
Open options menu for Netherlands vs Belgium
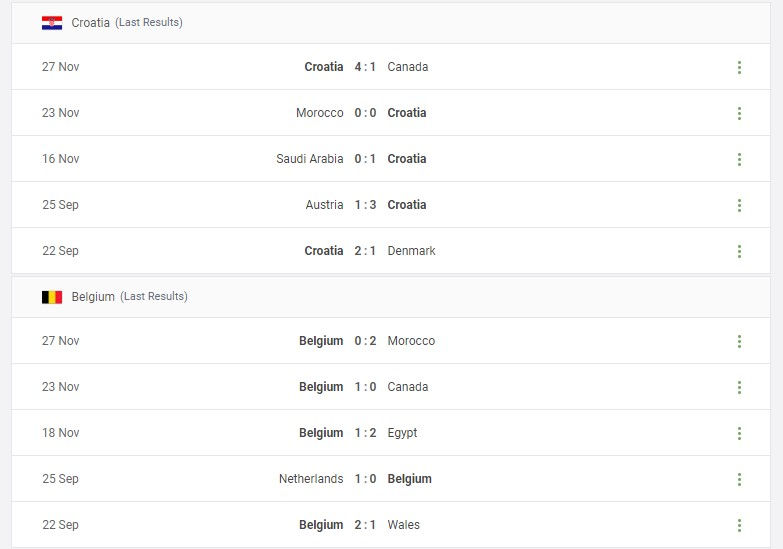tap(739, 480)
